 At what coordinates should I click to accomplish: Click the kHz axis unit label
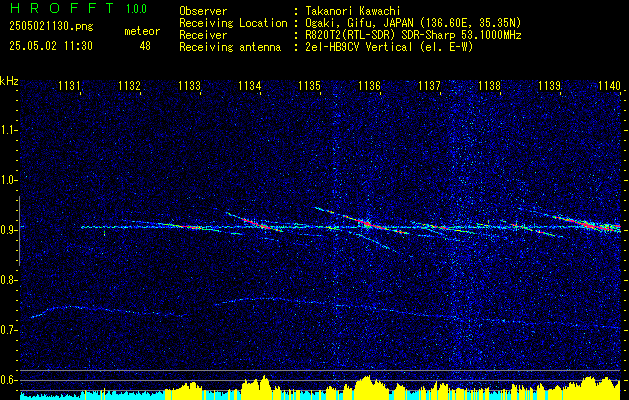[x=9, y=81]
